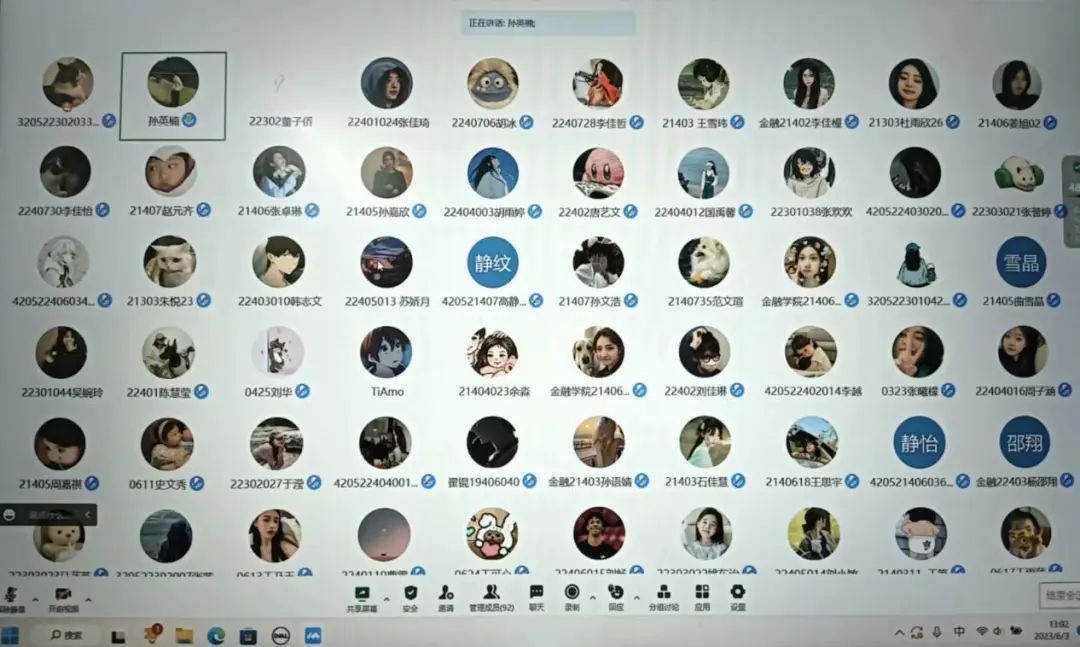The width and height of the screenshot is (1080, 647).
Task: Open the Security (安全) shield icon
Action: (410, 595)
